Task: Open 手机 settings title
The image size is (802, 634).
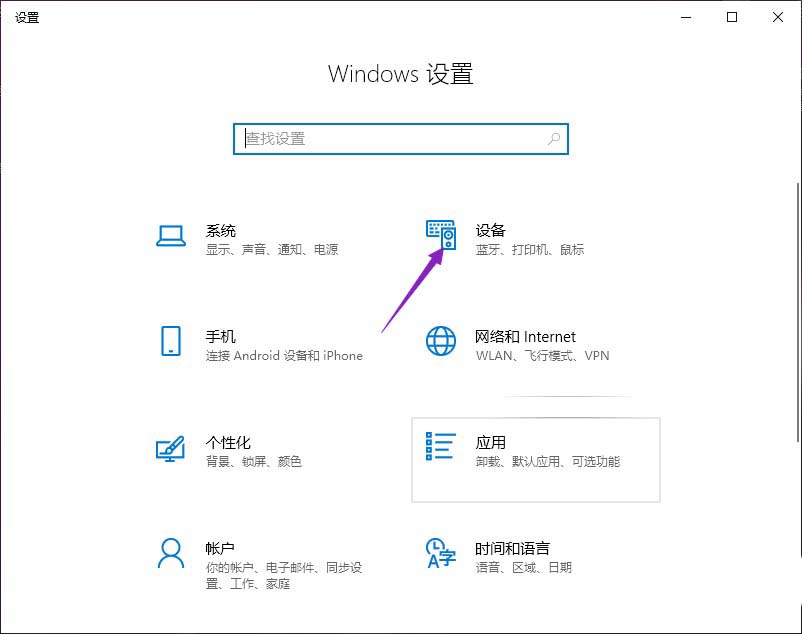Action: tap(220, 337)
